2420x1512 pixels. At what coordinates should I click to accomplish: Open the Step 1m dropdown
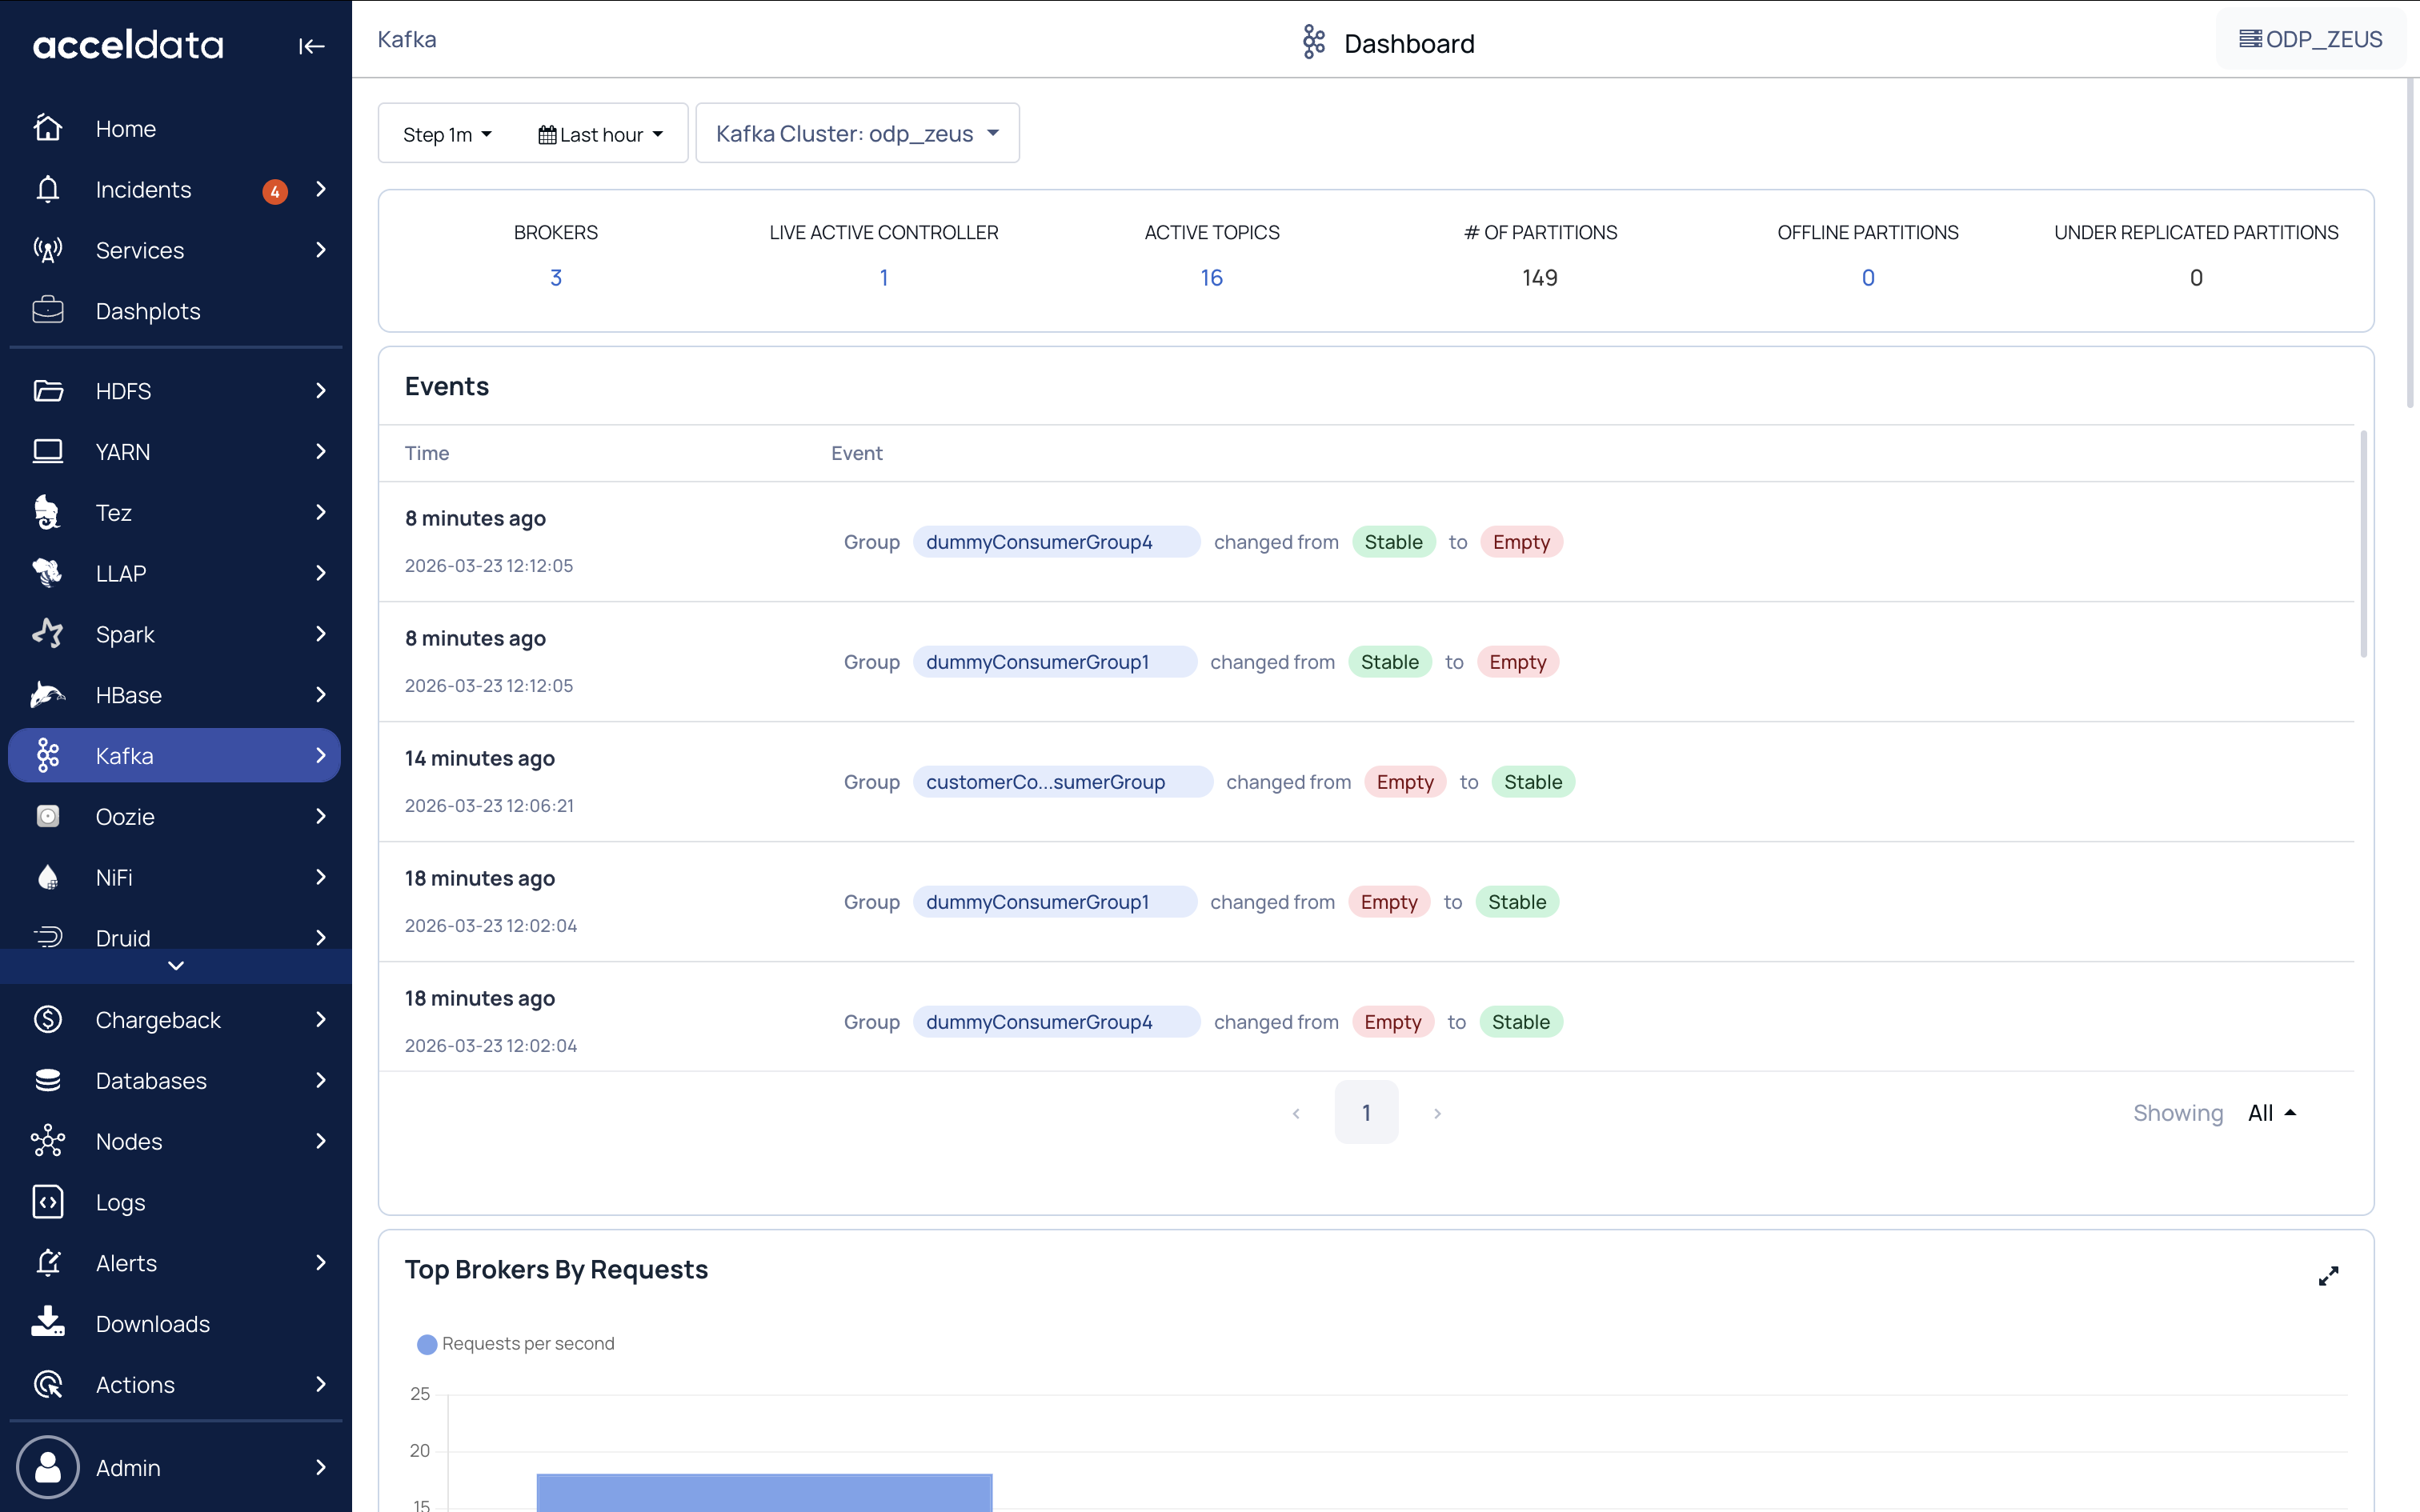[447, 134]
